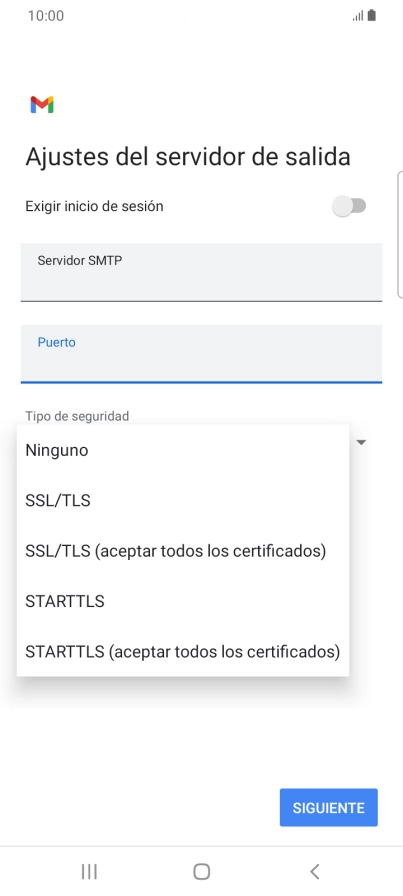Tap the edge panel handle at right
The image size is (403, 896).
[400, 234]
